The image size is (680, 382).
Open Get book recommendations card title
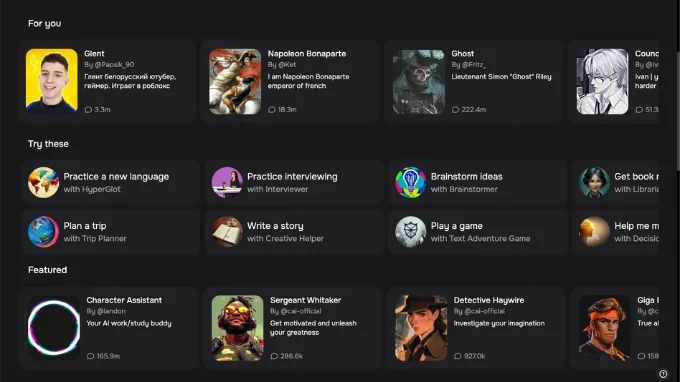[636, 176]
